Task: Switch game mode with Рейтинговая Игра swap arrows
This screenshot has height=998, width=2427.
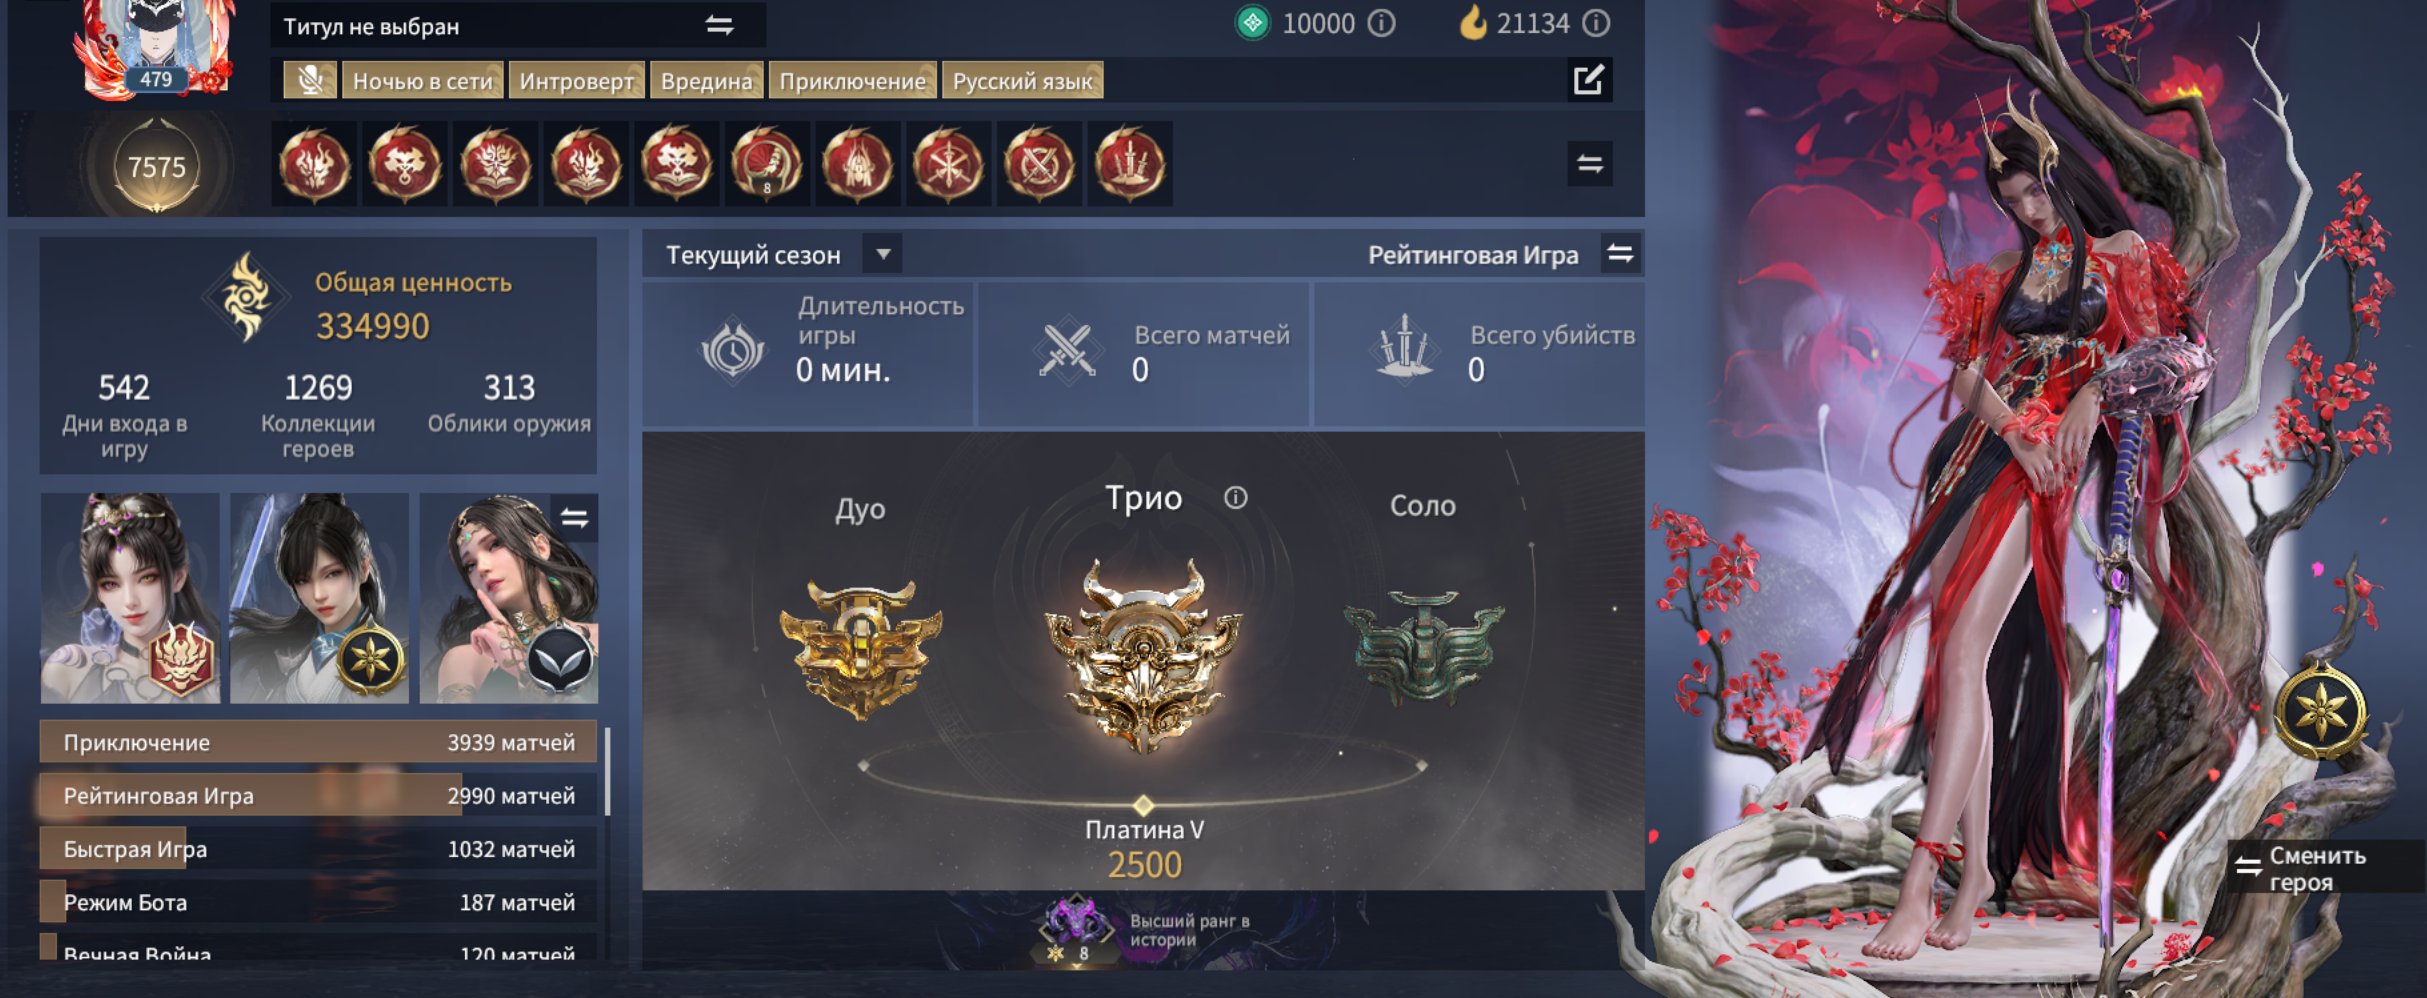Action: (x=1620, y=254)
